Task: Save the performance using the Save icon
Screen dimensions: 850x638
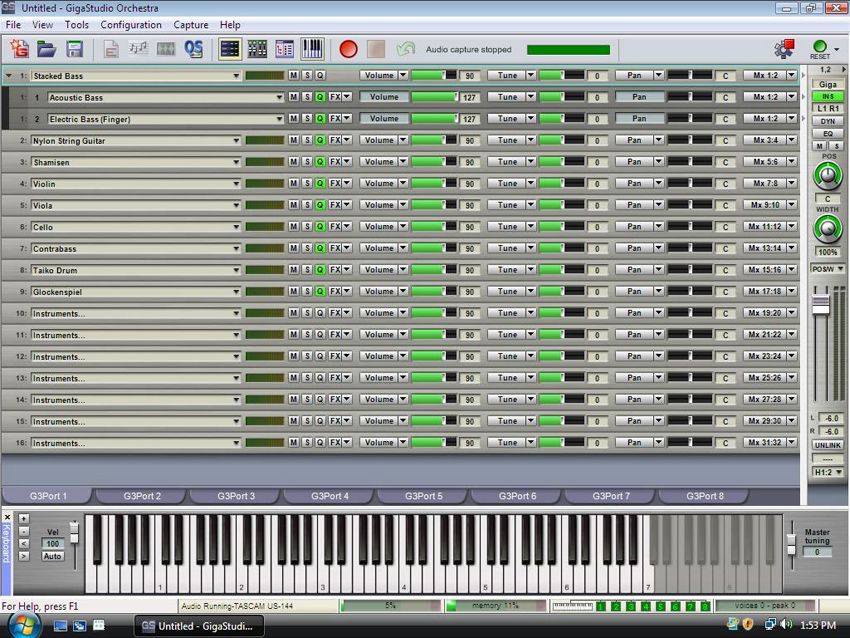Action: [x=76, y=48]
